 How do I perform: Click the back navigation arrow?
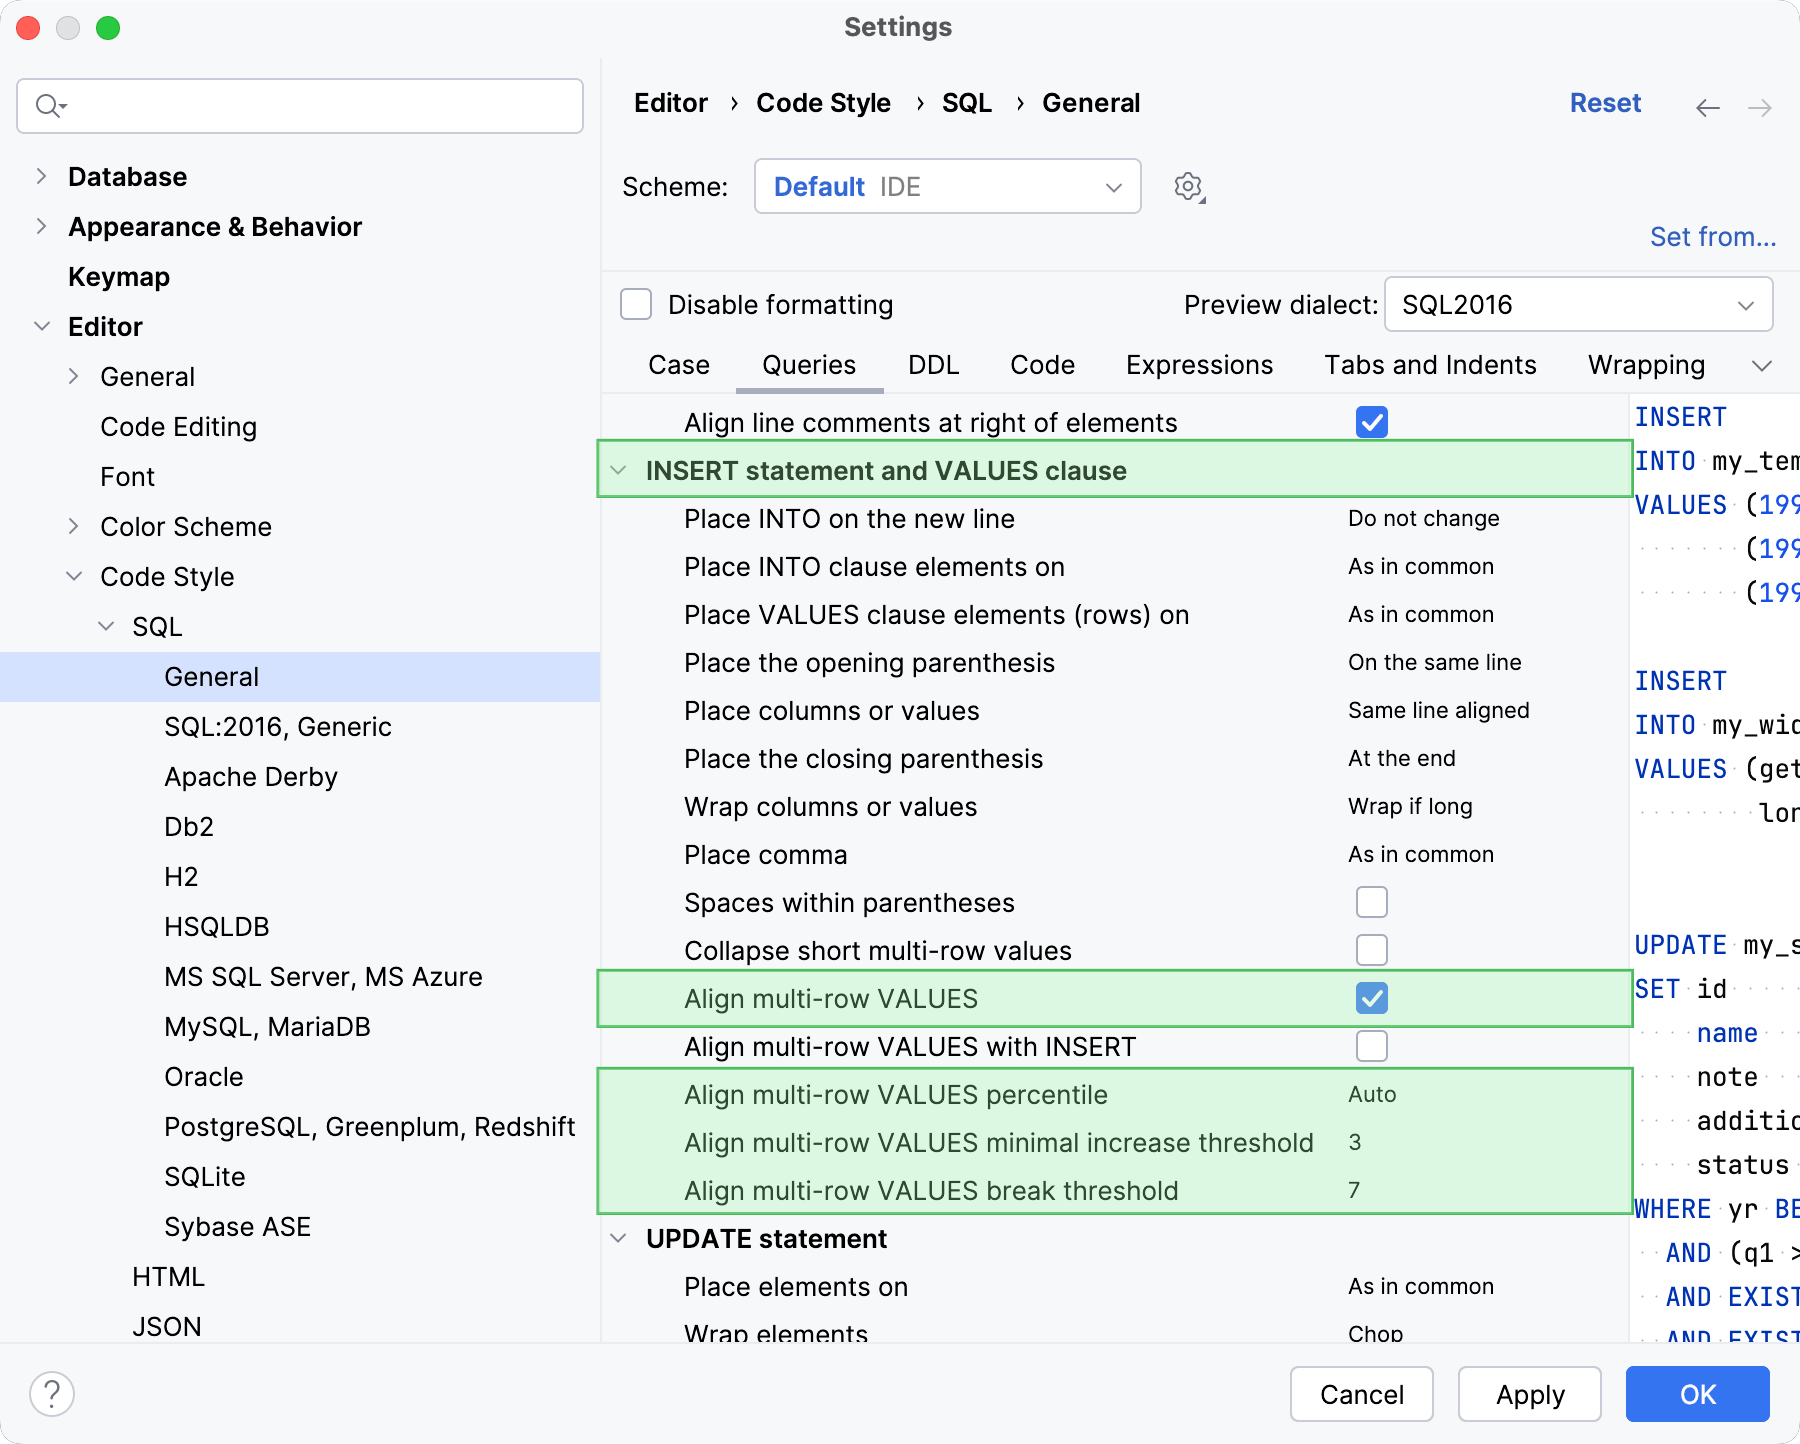[1706, 106]
